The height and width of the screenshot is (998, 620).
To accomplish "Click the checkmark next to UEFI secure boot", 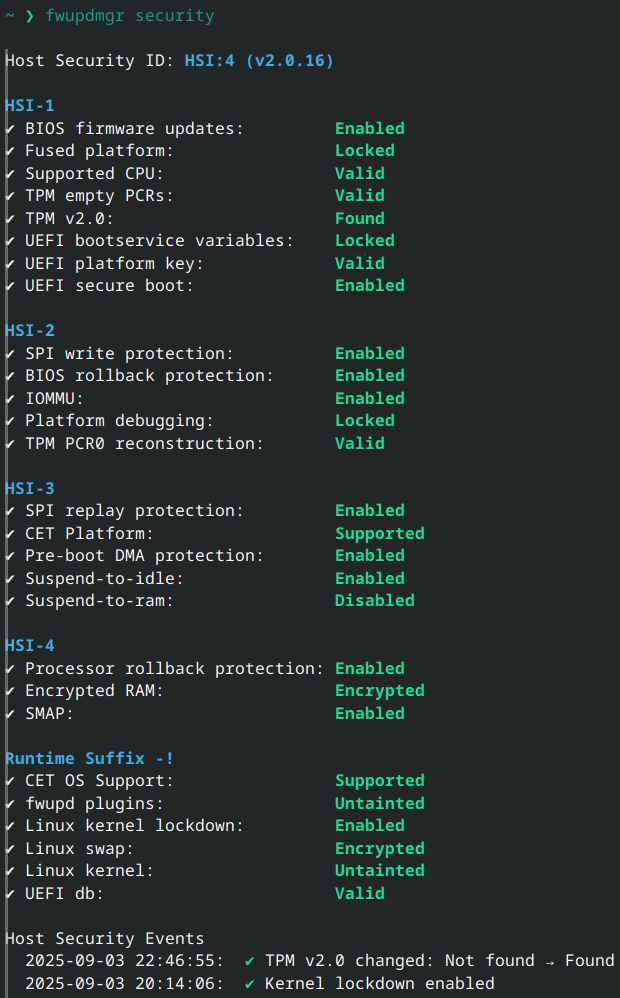I will click(x=10, y=286).
